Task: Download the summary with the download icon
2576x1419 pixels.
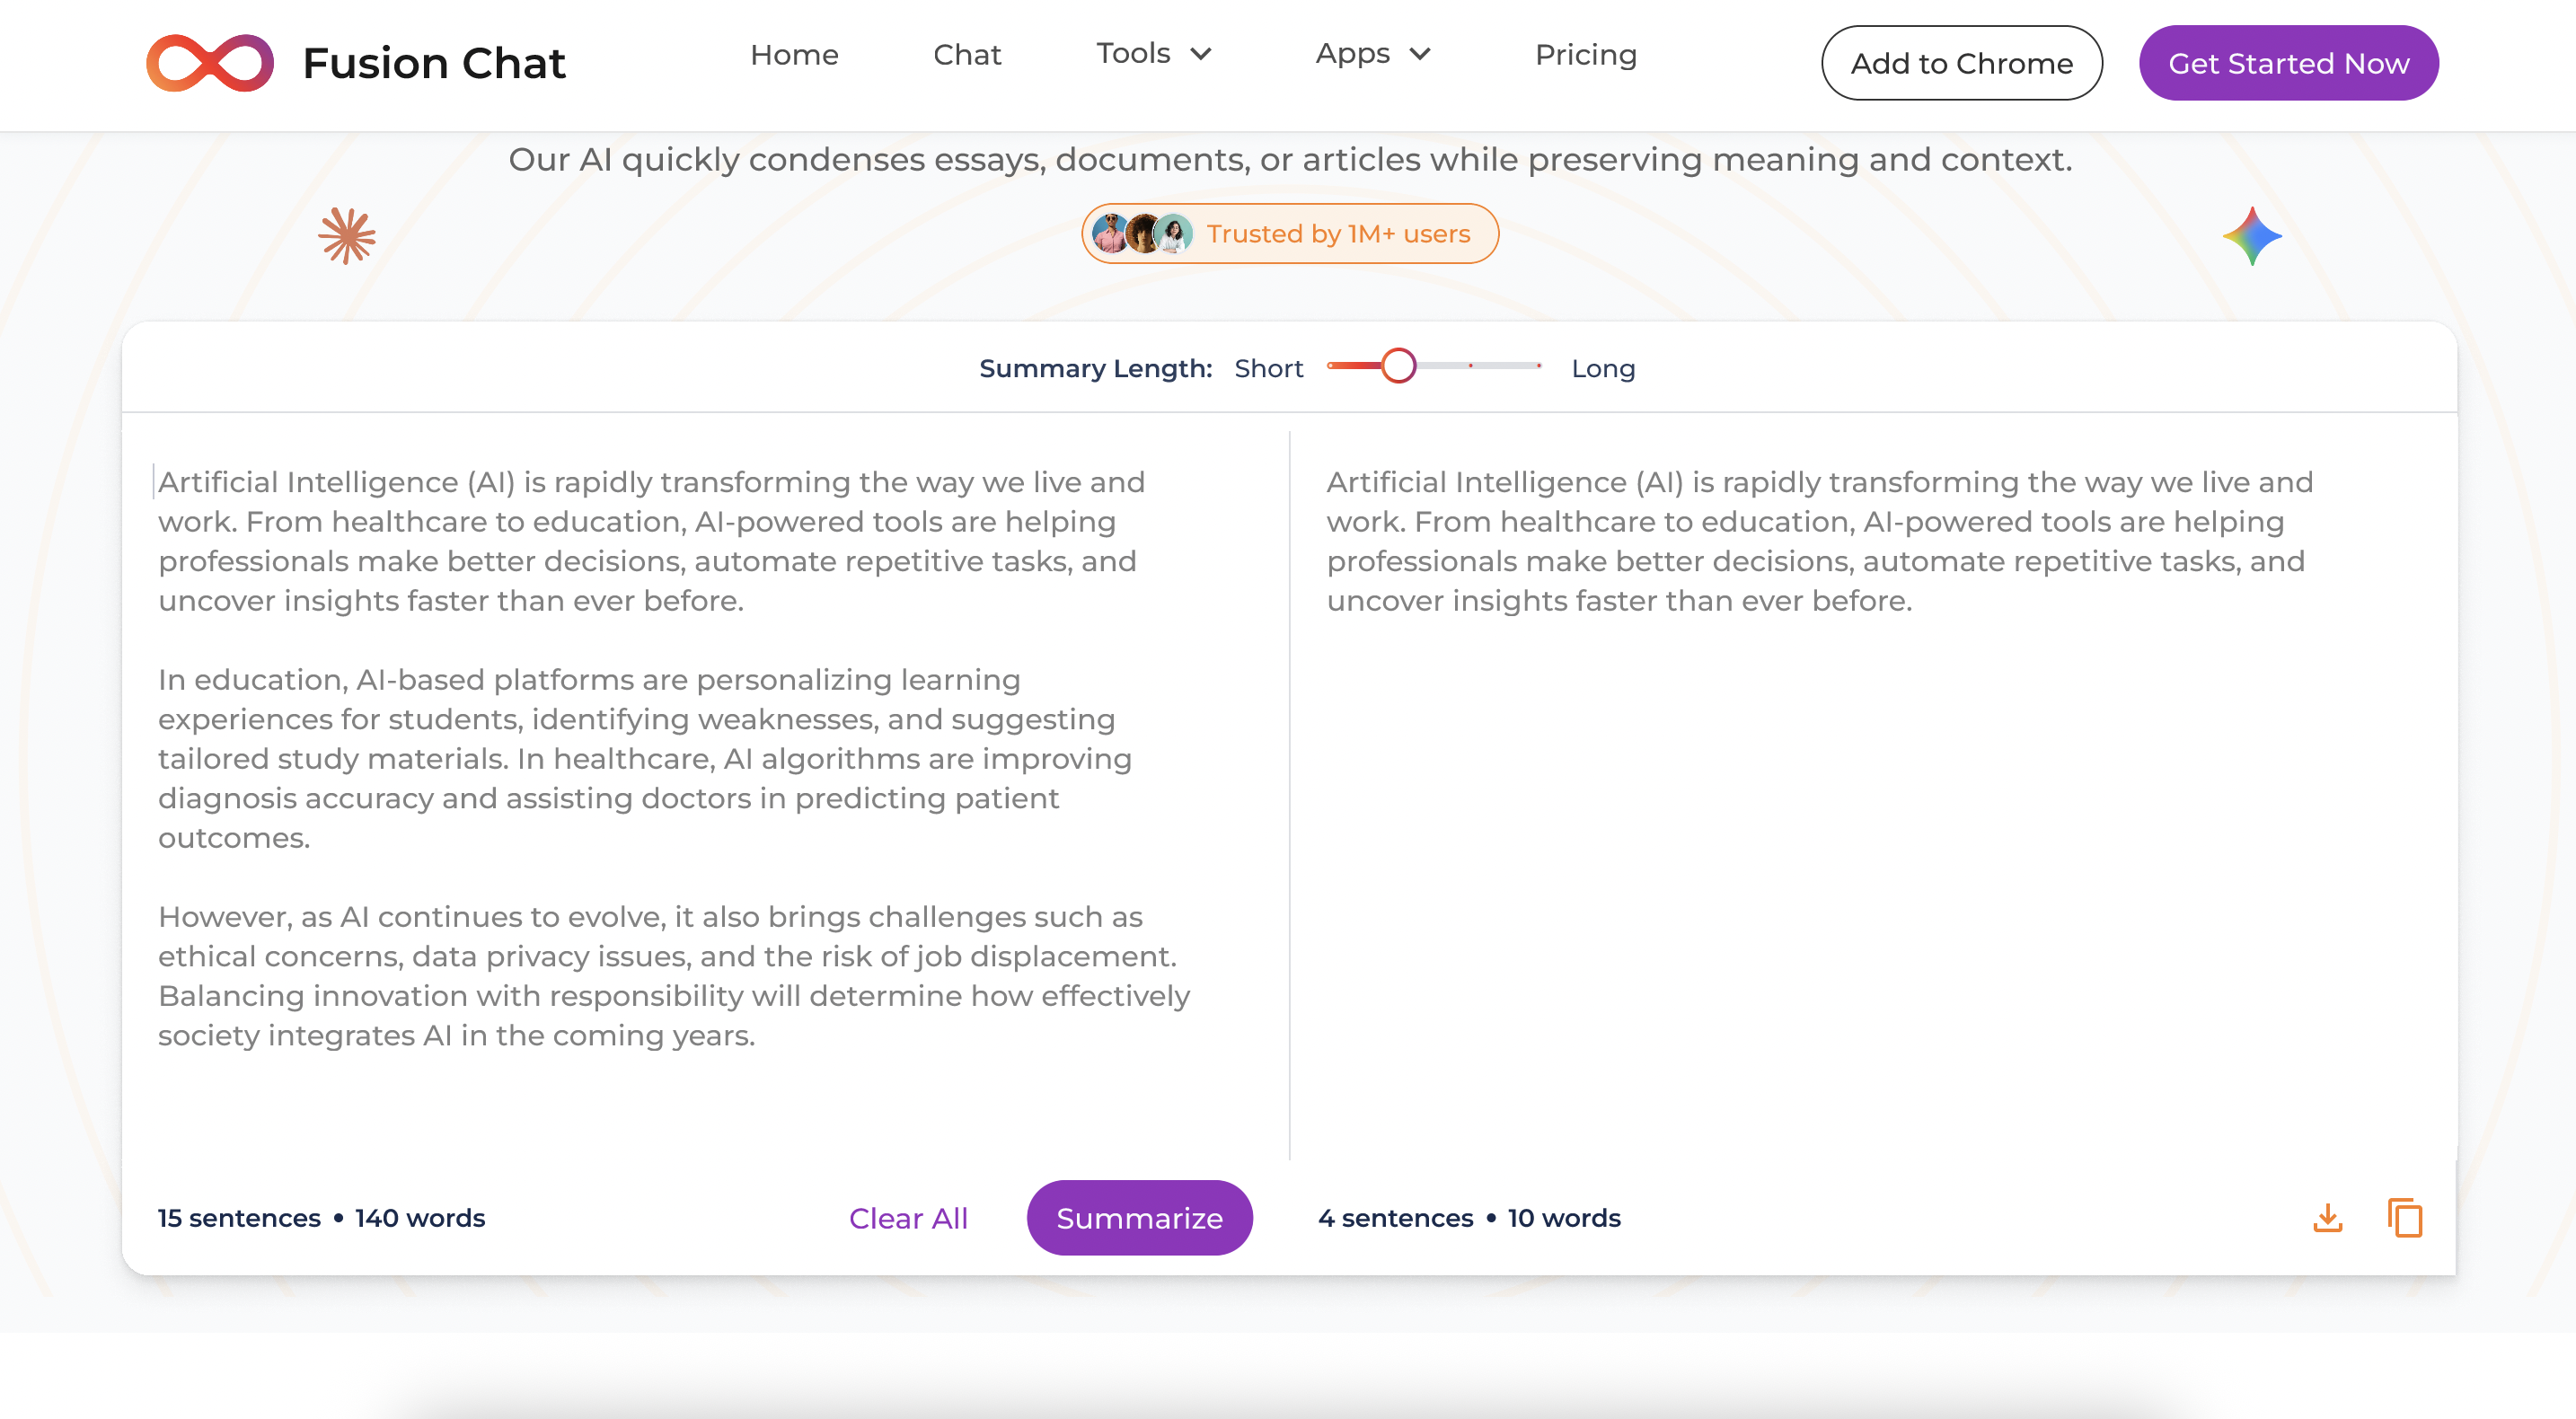Action: (2327, 1217)
